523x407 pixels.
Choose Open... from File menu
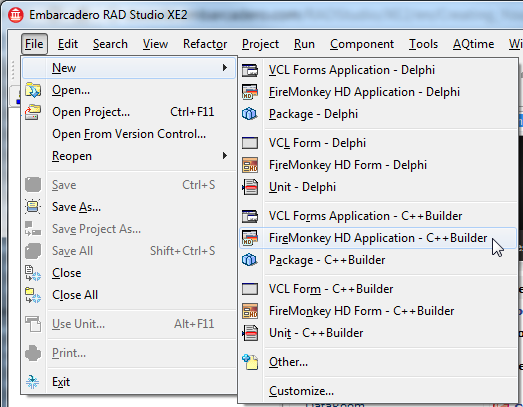129,90
